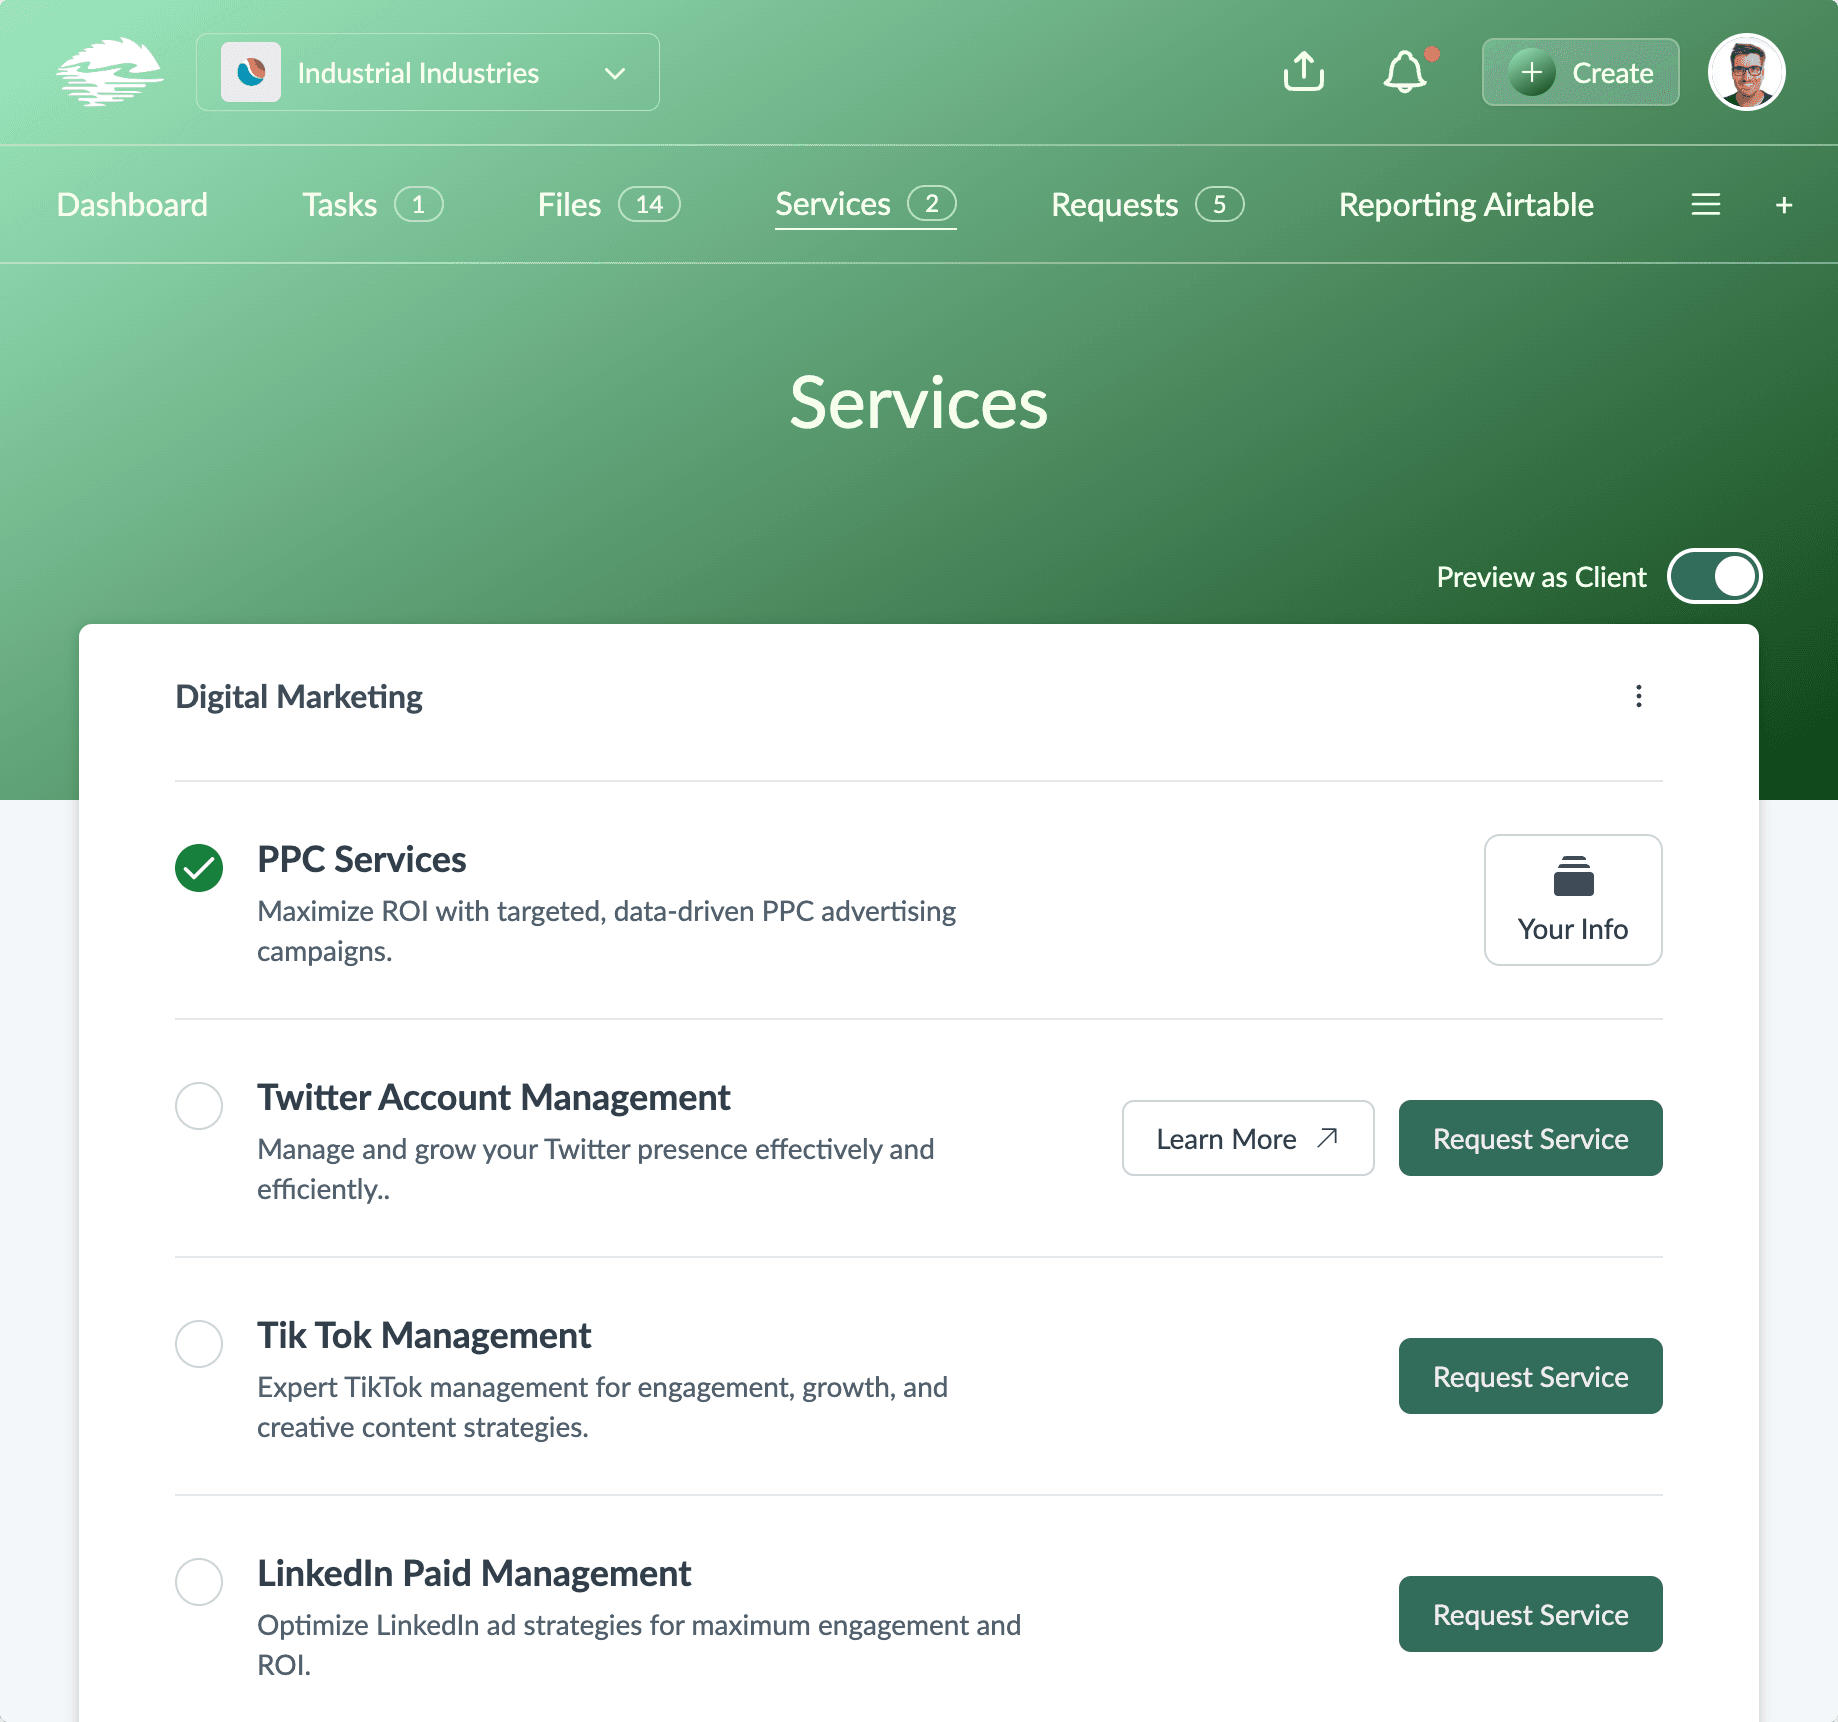Image resolution: width=1838 pixels, height=1722 pixels.
Task: Click the green checkmark on PPC Services
Action: (x=199, y=868)
